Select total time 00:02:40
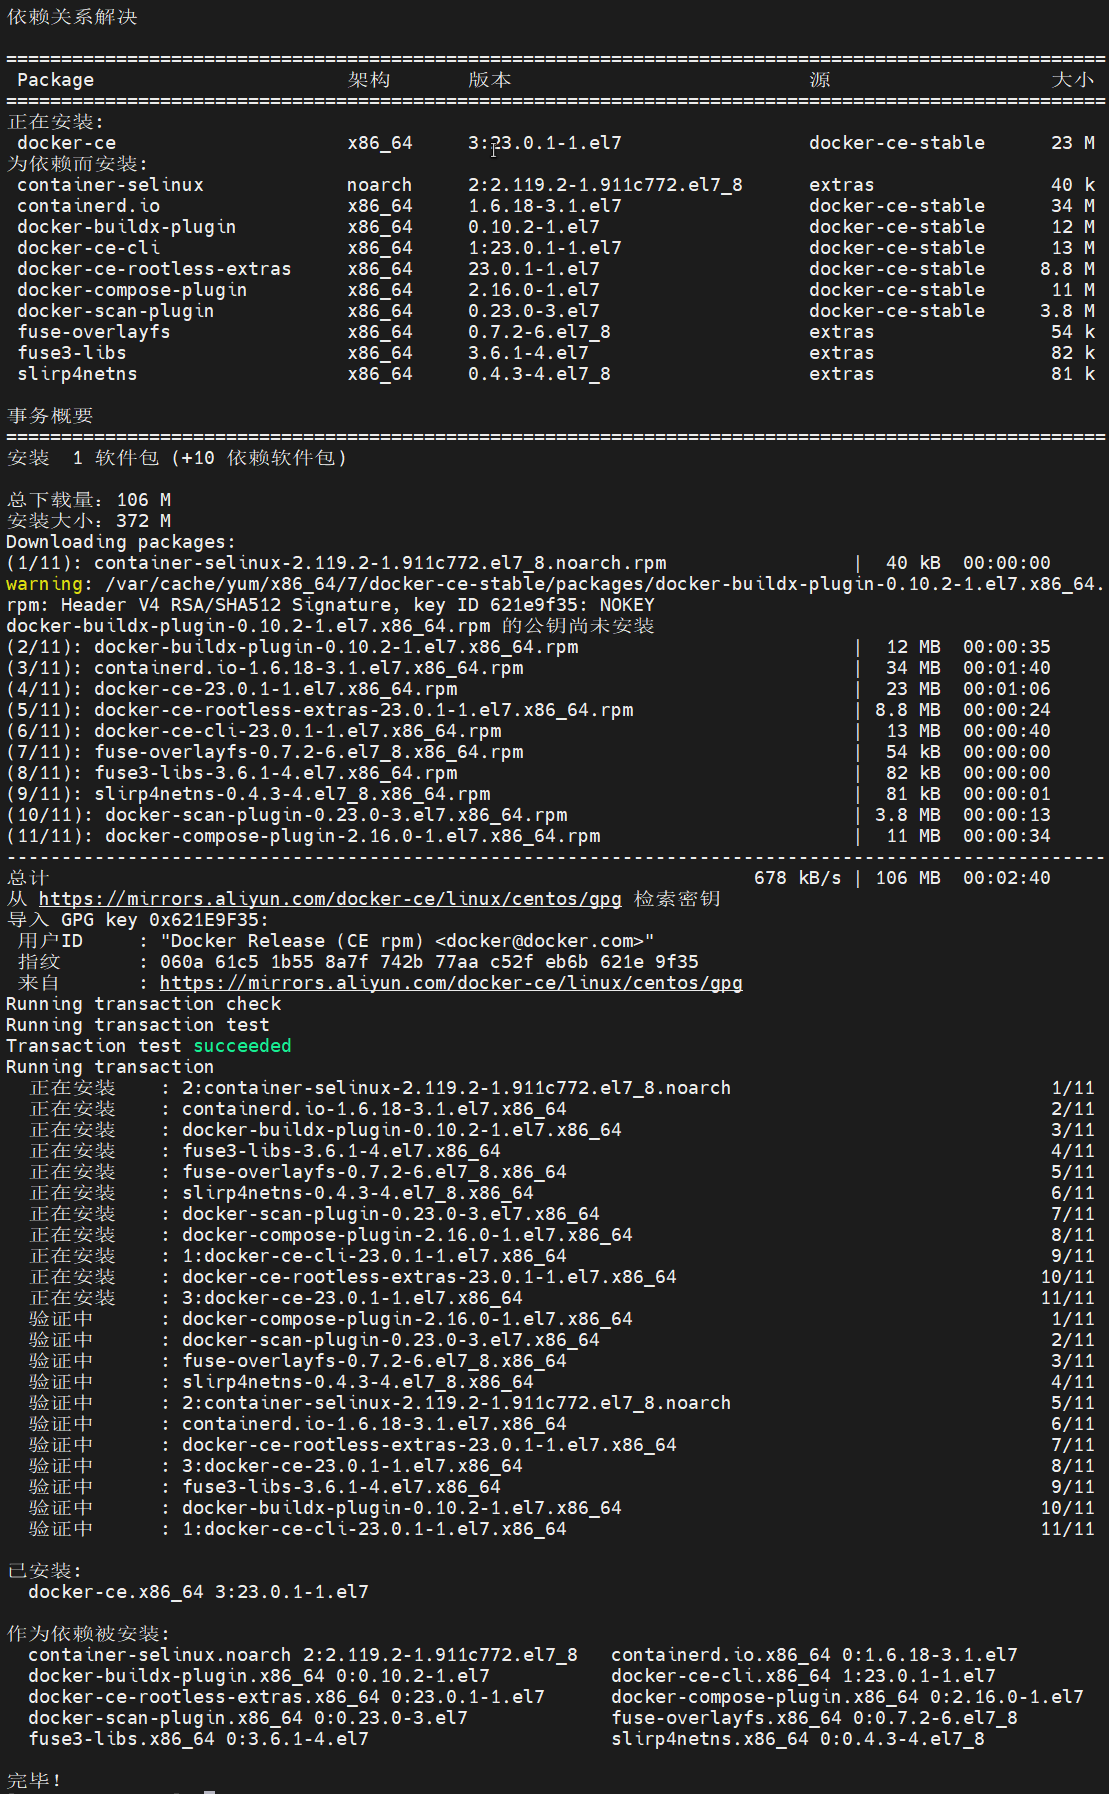Screen dimensions: 1109x1794 click(x=1007, y=878)
